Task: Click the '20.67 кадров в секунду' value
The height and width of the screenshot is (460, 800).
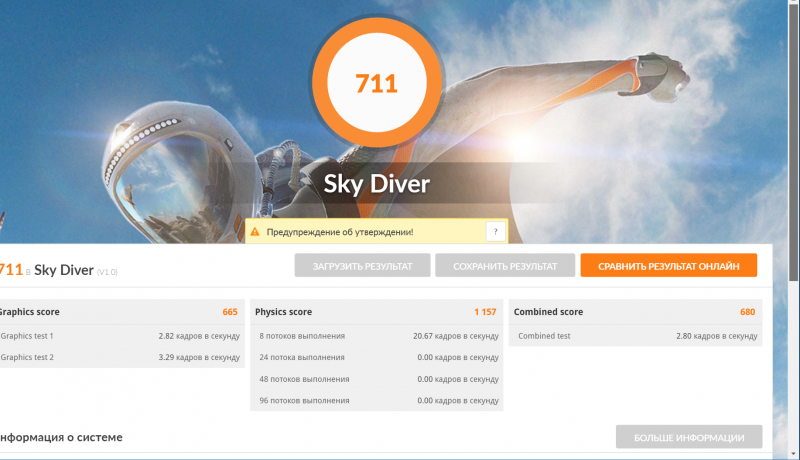Action: coord(456,336)
